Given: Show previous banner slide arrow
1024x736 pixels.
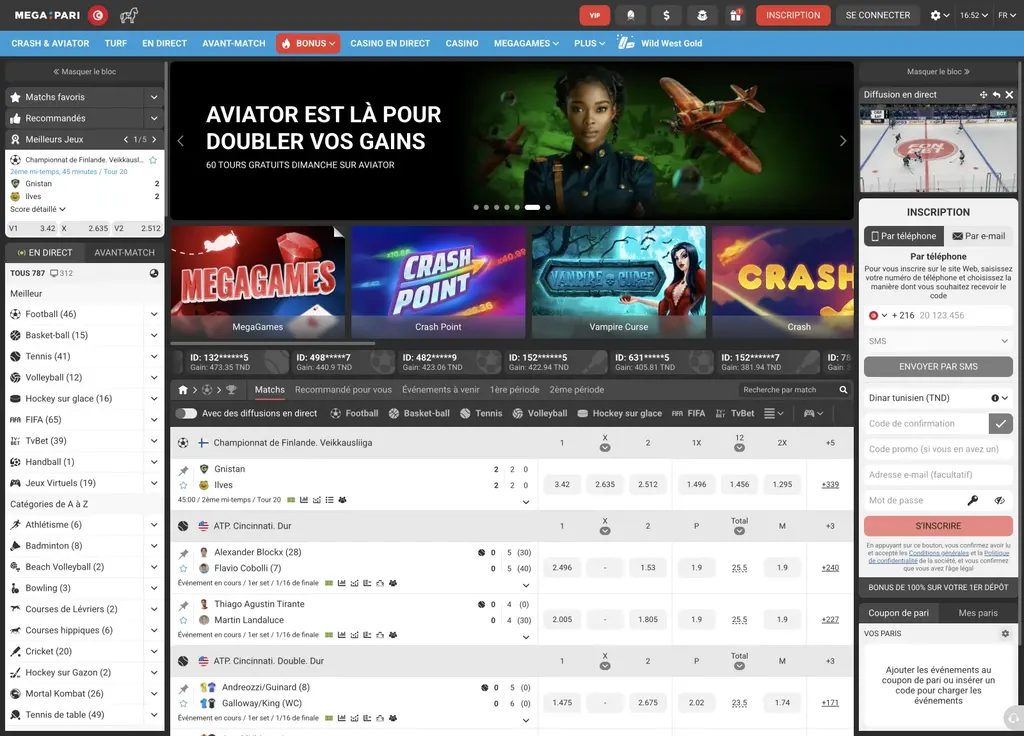Looking at the screenshot, I should [x=181, y=140].
